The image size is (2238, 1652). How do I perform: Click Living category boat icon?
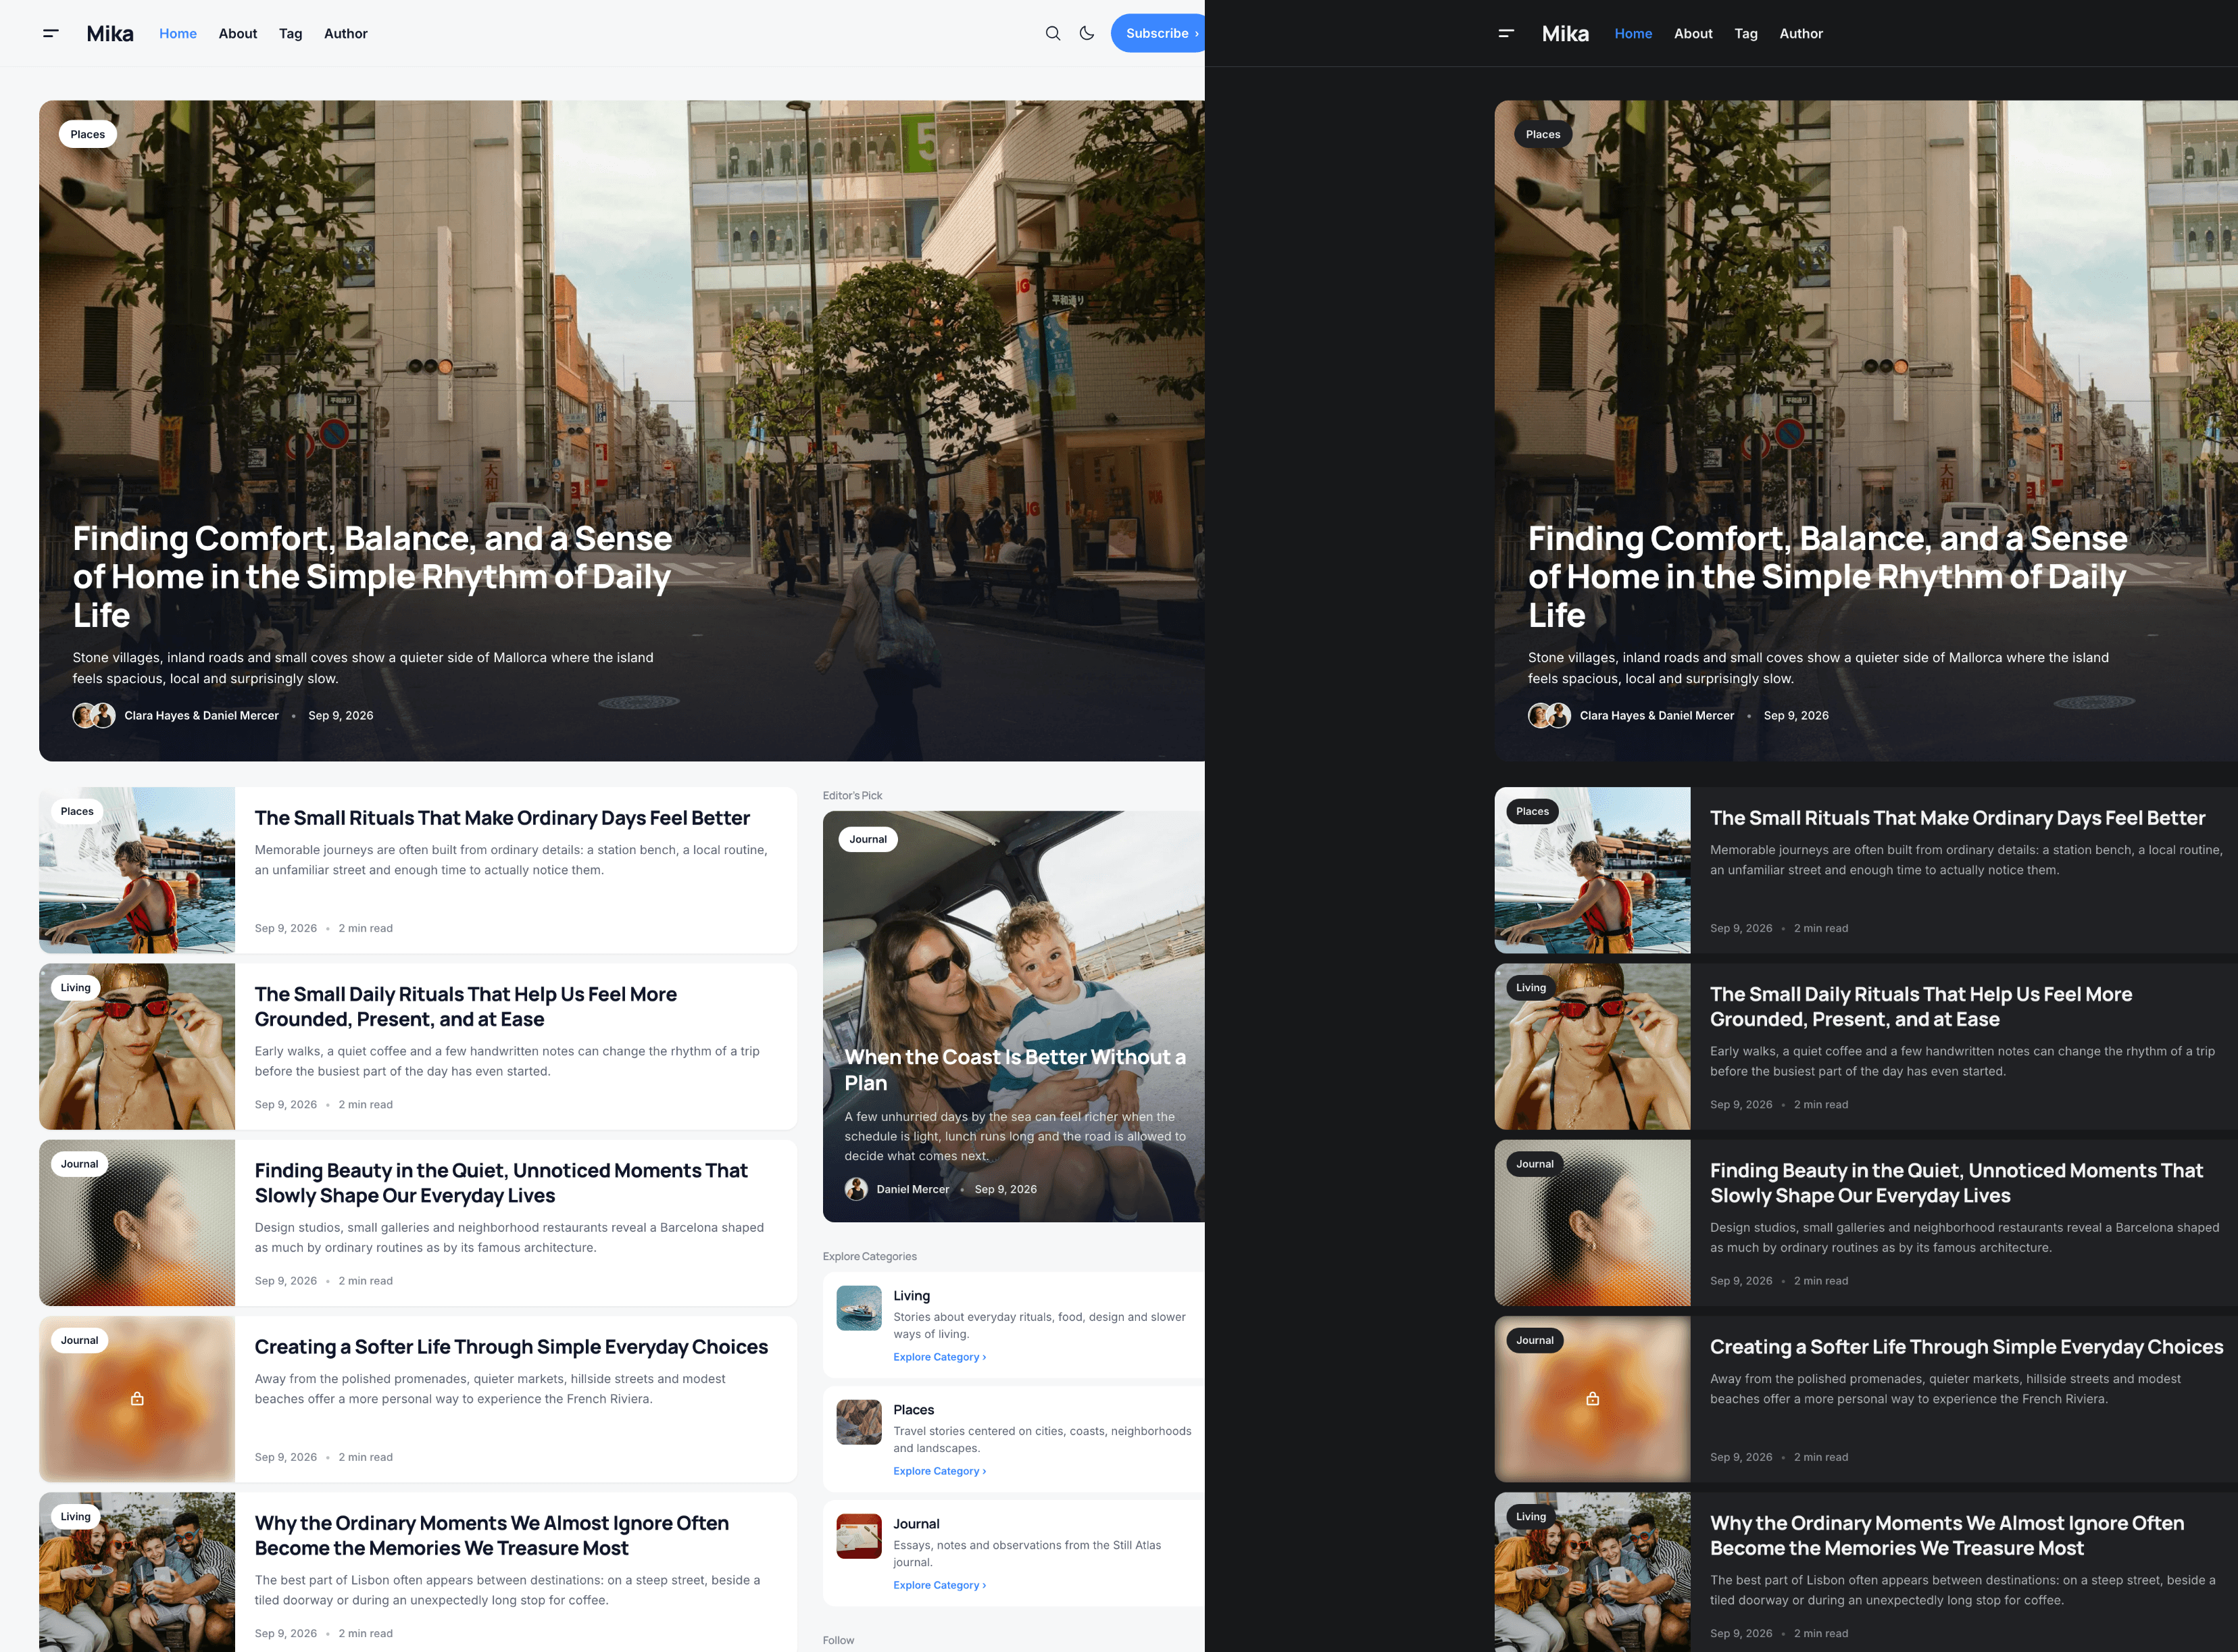click(x=859, y=1307)
